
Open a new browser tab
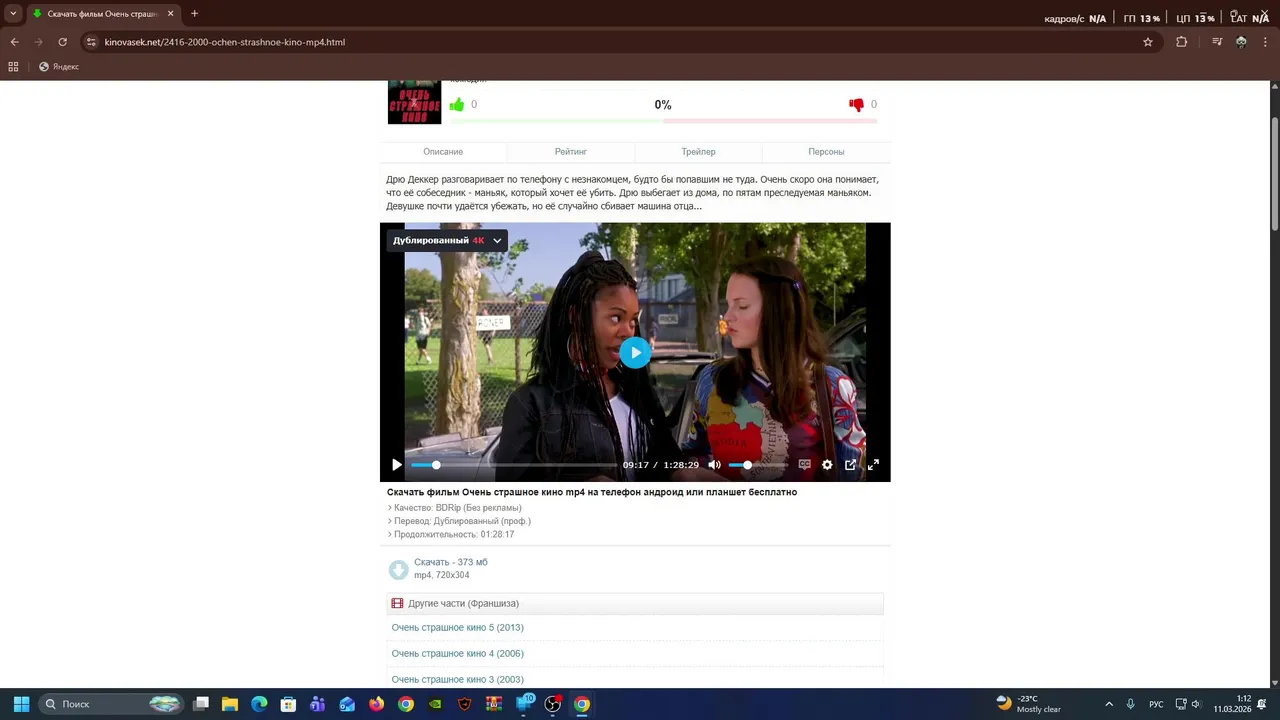coord(194,14)
